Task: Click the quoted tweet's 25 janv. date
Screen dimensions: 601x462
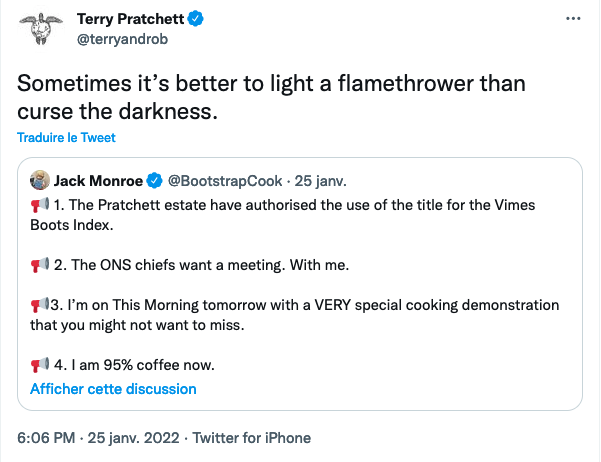Action: tap(321, 181)
